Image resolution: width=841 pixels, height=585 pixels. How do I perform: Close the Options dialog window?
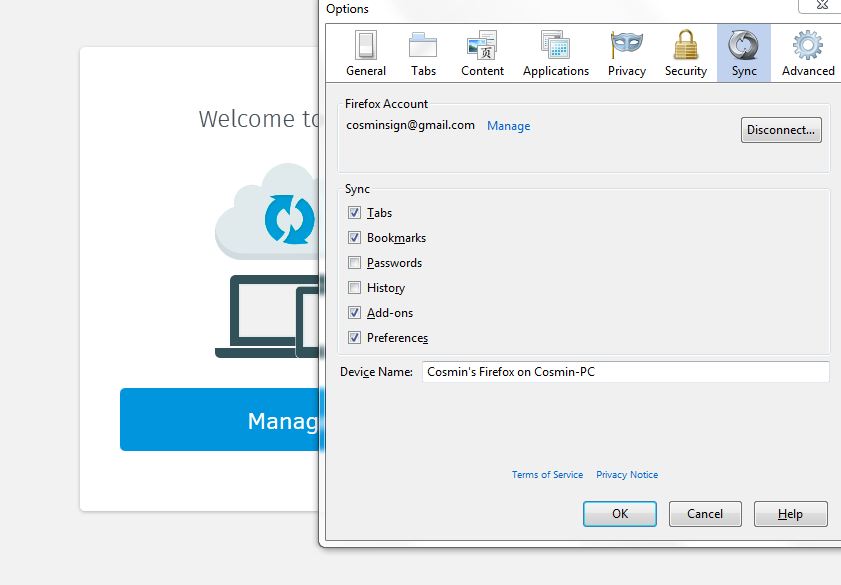pos(821,5)
